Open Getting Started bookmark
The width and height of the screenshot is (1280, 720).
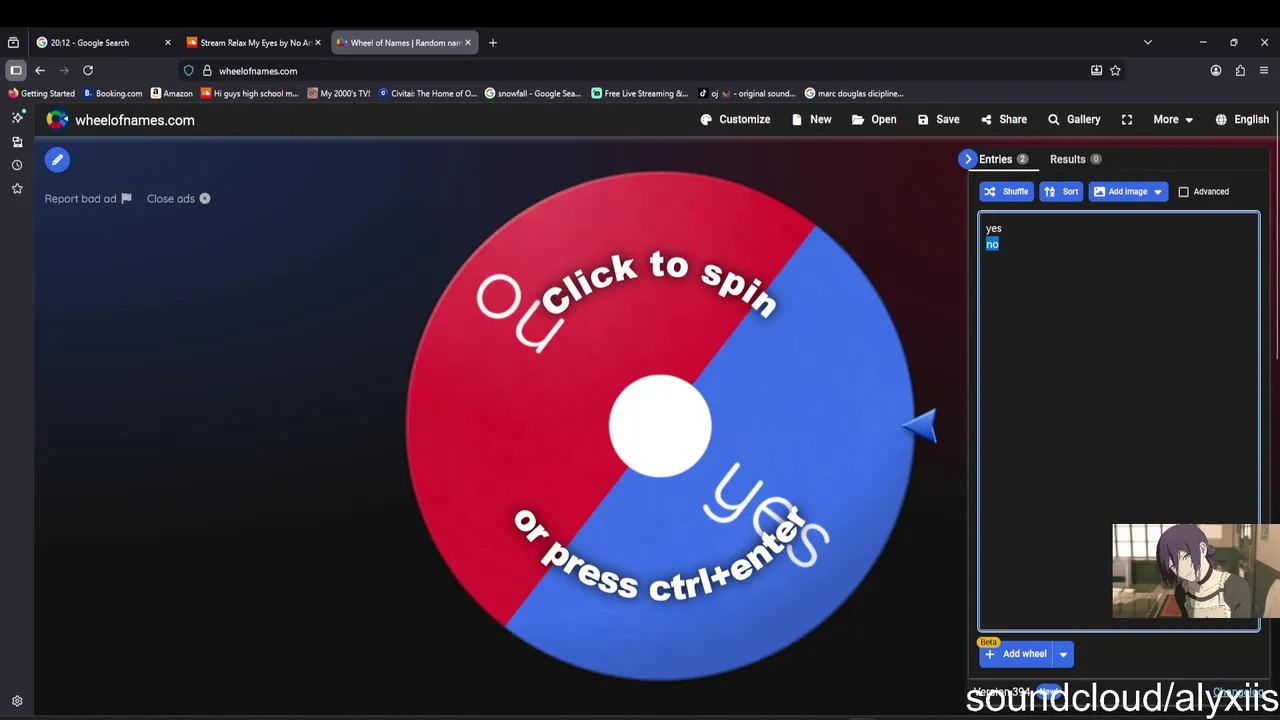click(x=41, y=94)
